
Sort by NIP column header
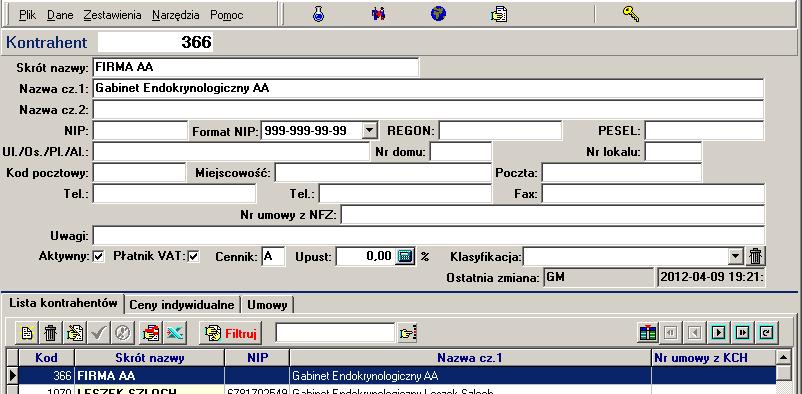[257, 358]
